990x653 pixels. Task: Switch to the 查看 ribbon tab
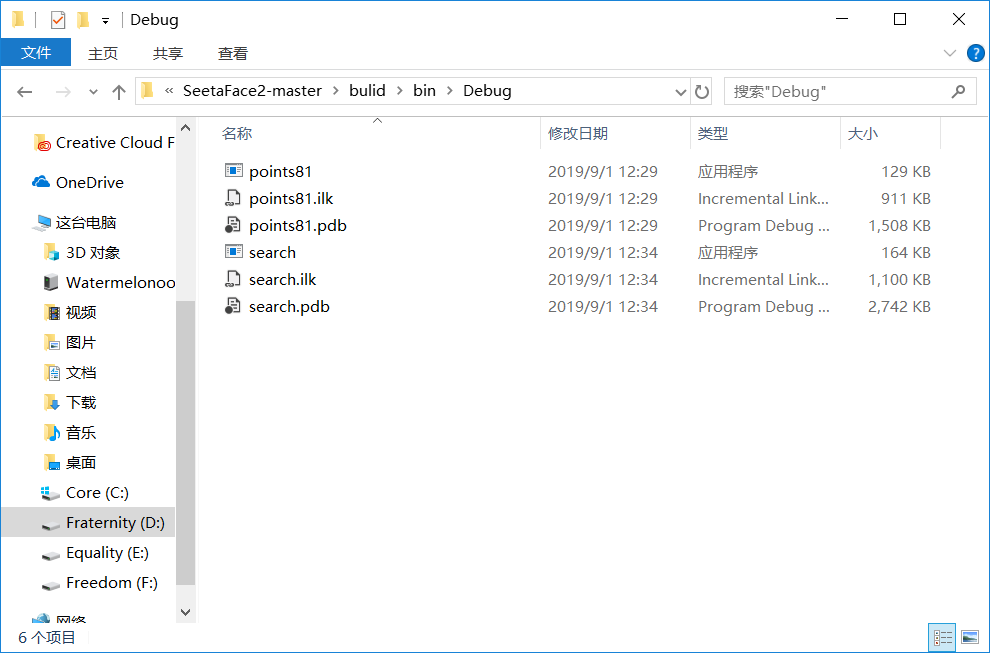point(232,53)
